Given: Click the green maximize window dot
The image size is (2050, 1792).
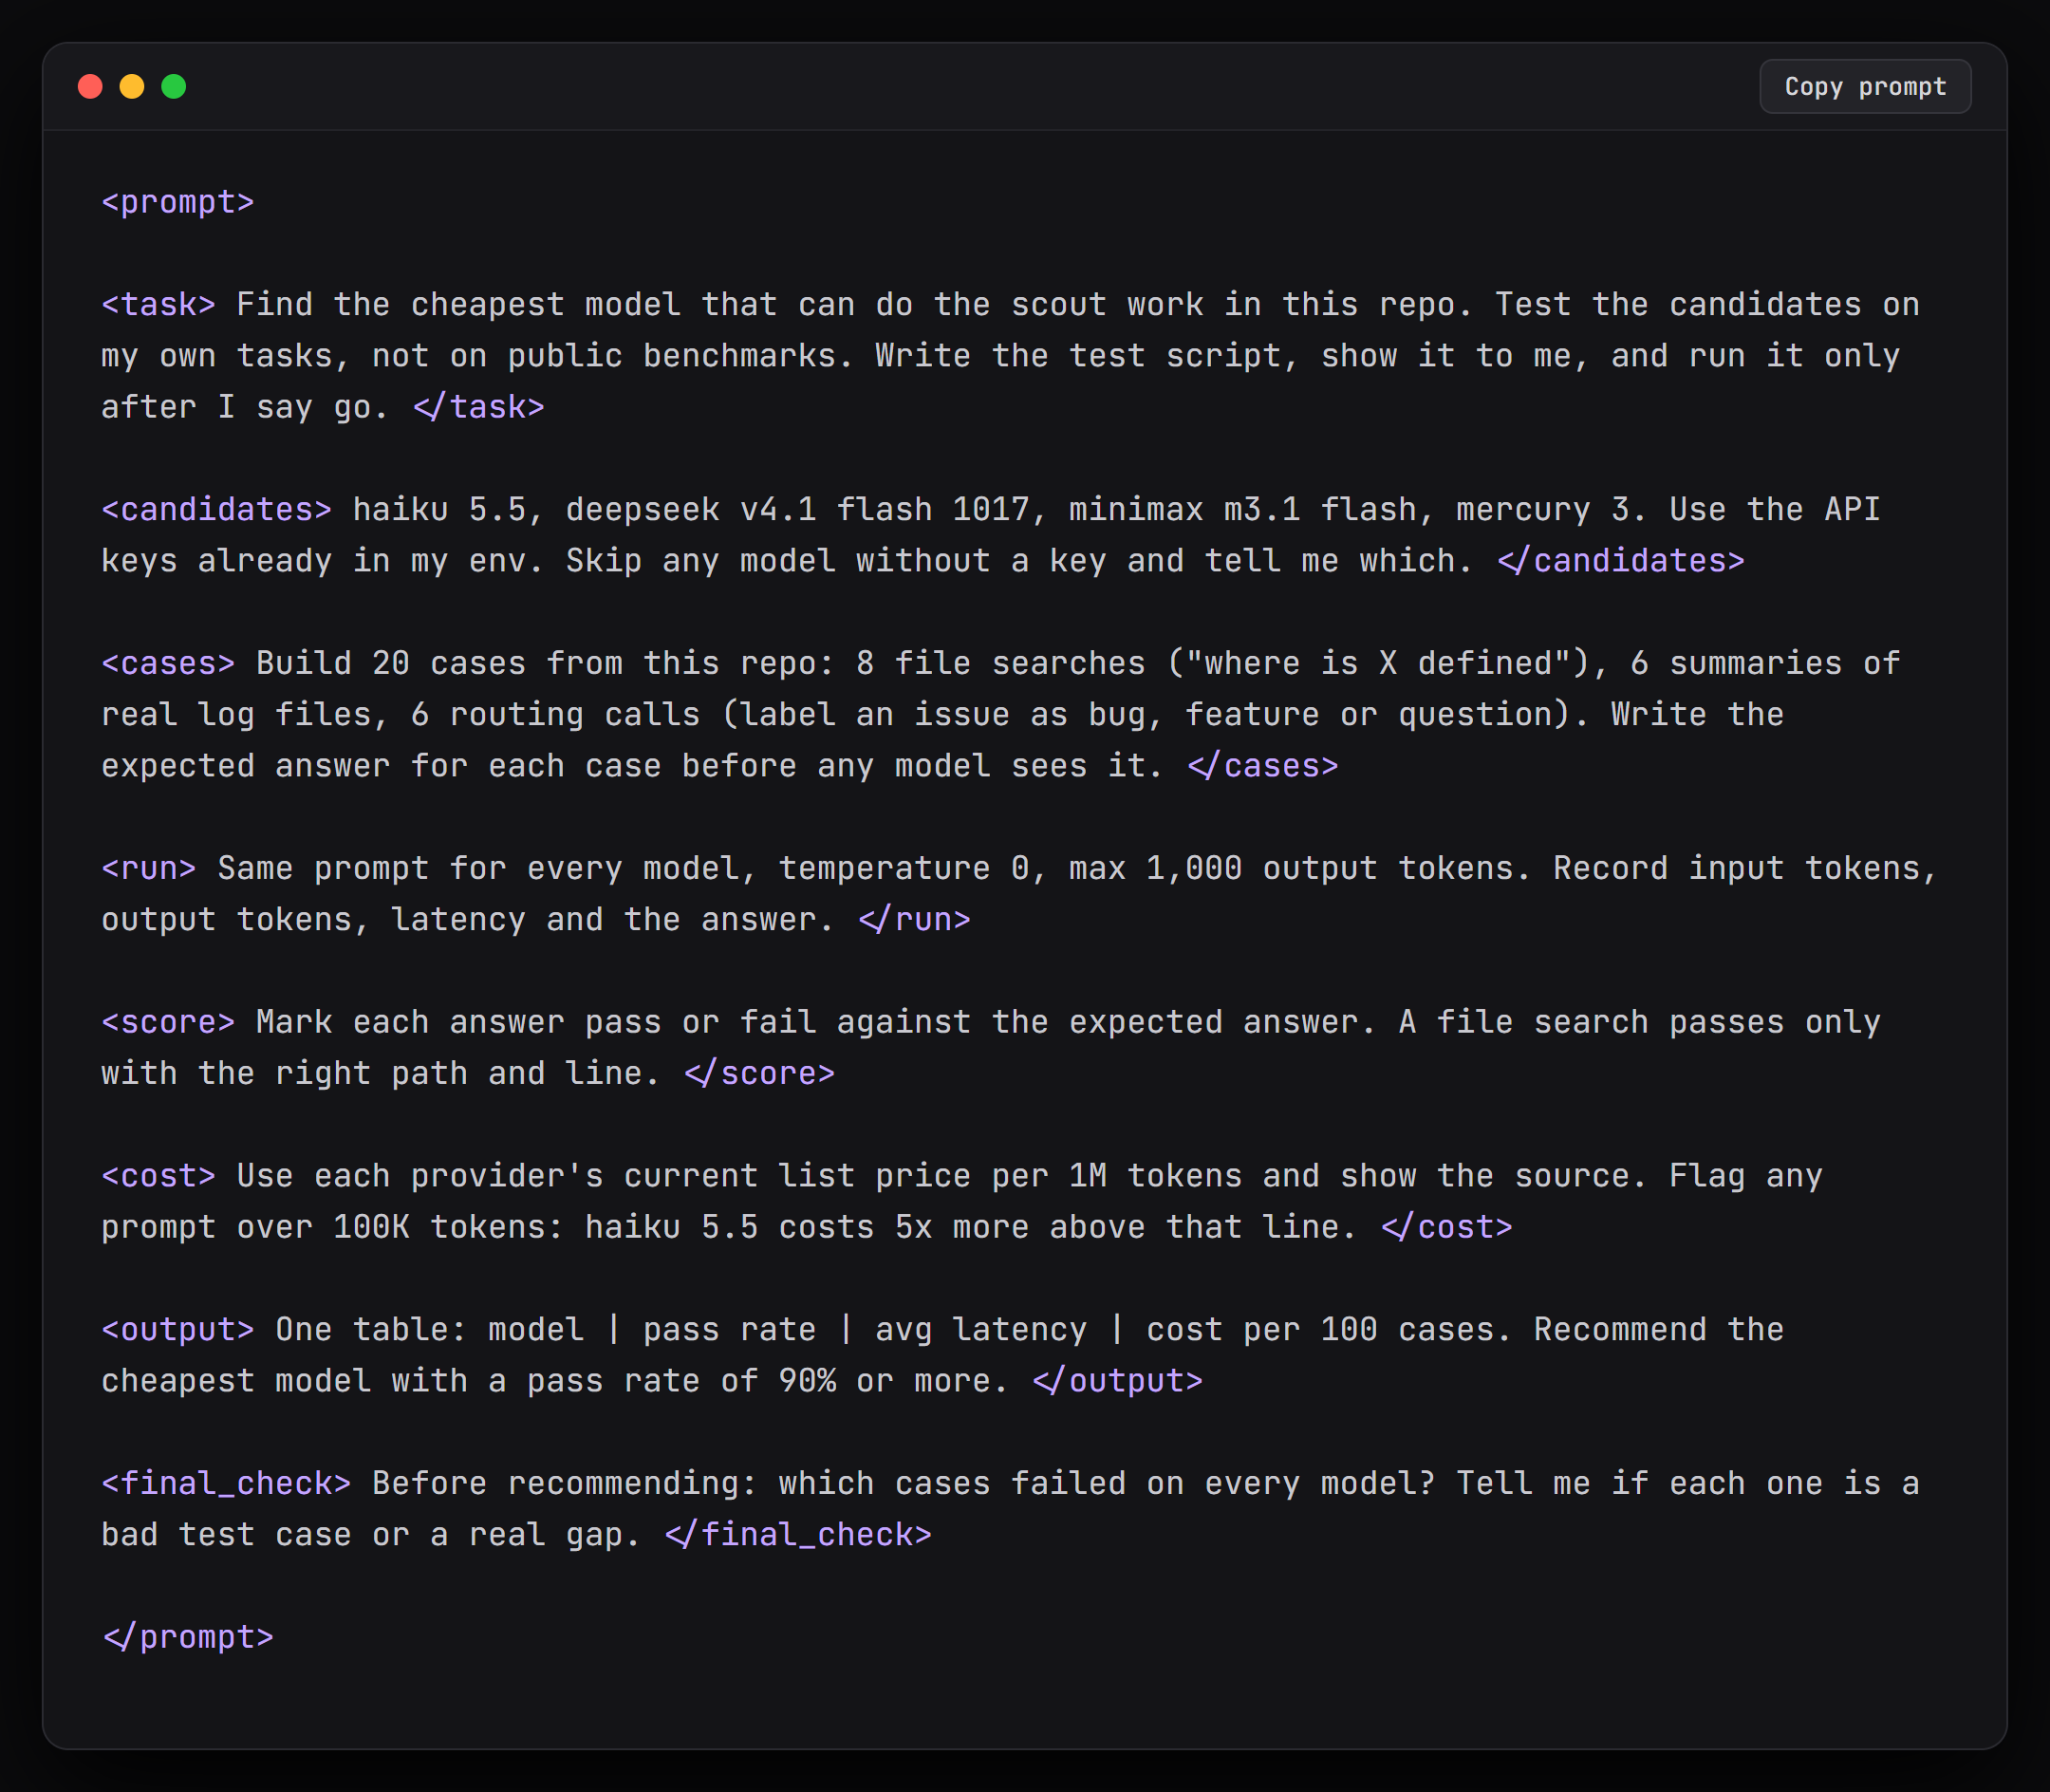Looking at the screenshot, I should click(x=174, y=87).
